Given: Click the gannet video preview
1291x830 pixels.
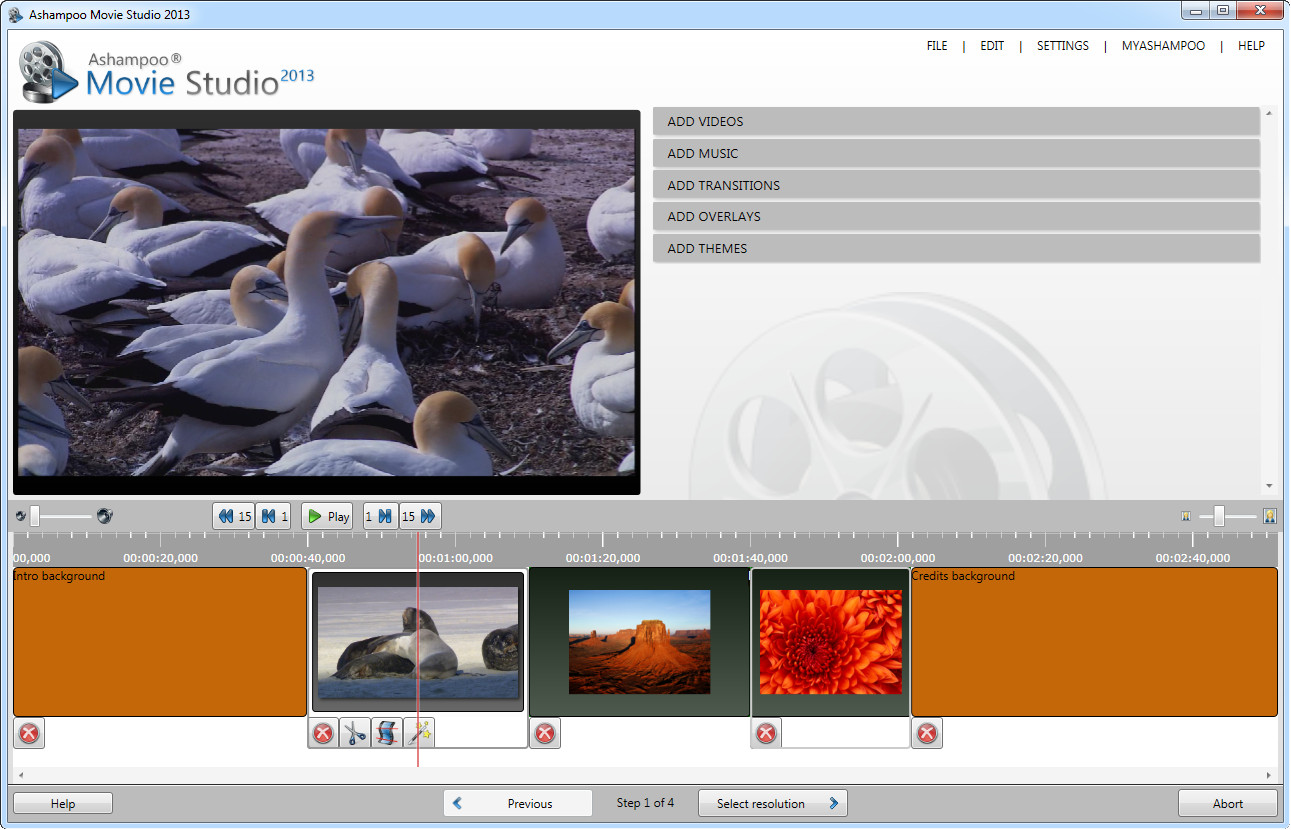Looking at the screenshot, I should (326, 302).
